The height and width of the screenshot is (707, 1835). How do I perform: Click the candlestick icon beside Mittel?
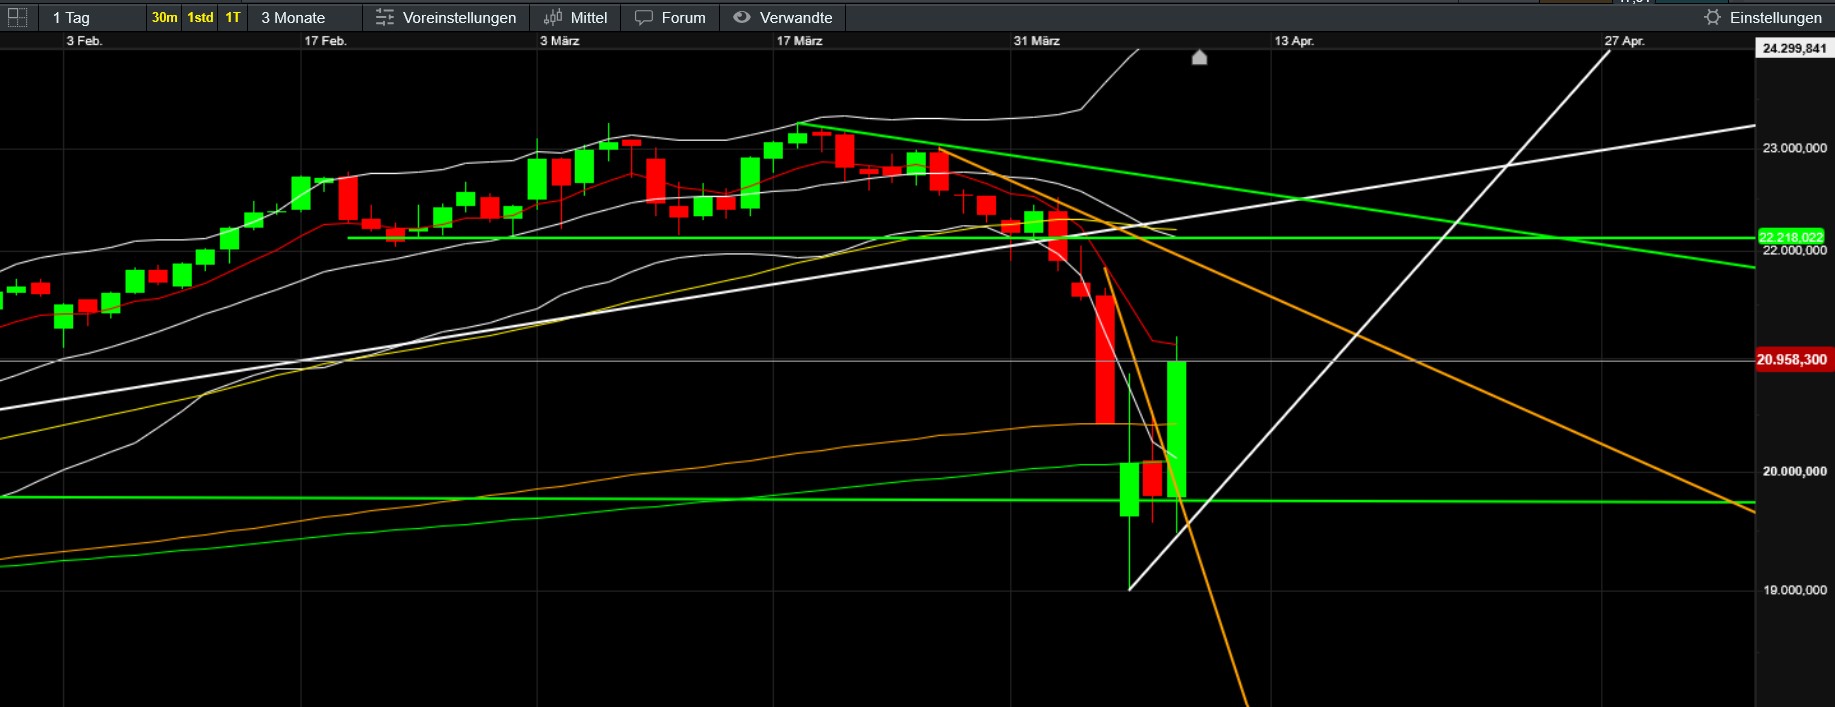click(553, 17)
